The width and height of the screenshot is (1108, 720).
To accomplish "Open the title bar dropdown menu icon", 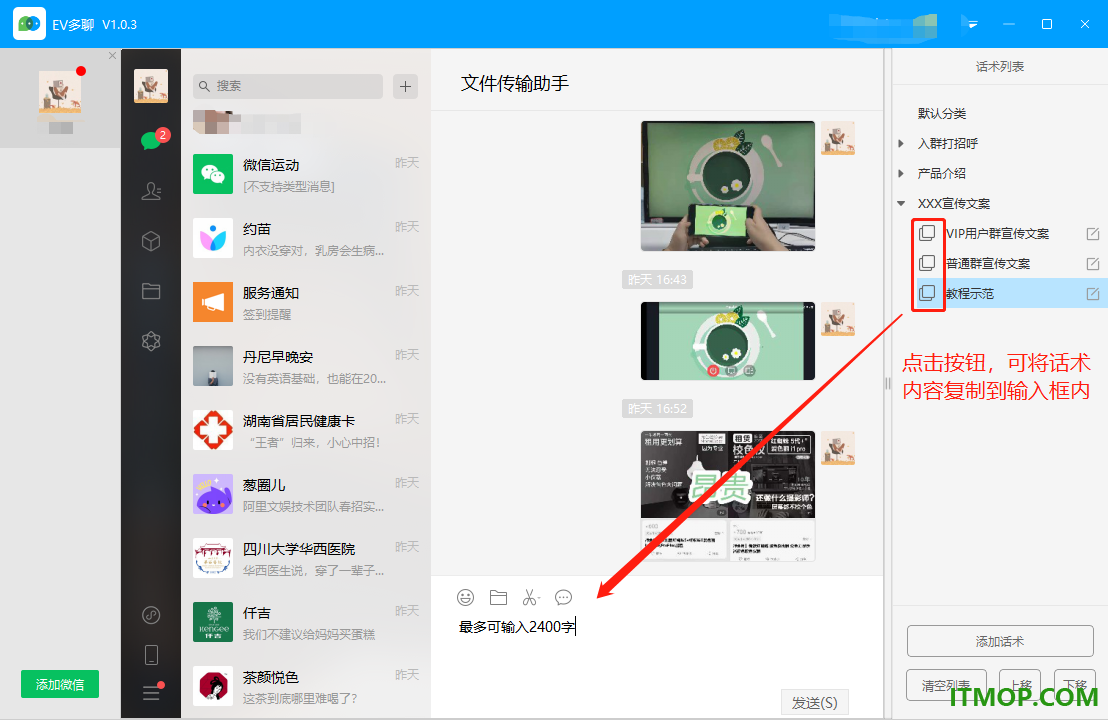I will point(972,24).
